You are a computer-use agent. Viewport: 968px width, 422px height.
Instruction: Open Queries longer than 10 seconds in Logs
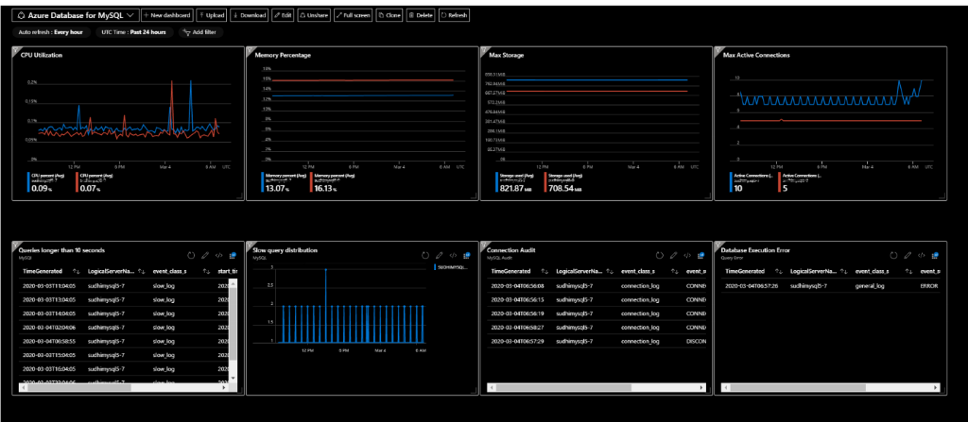coord(233,255)
